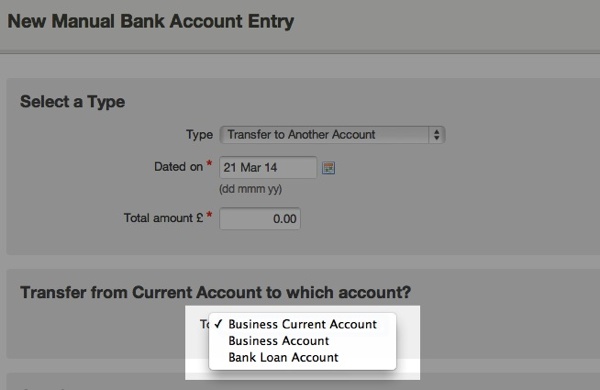The width and height of the screenshot is (600, 390).
Task: Select Business Current Account from the list
Action: click(302, 324)
